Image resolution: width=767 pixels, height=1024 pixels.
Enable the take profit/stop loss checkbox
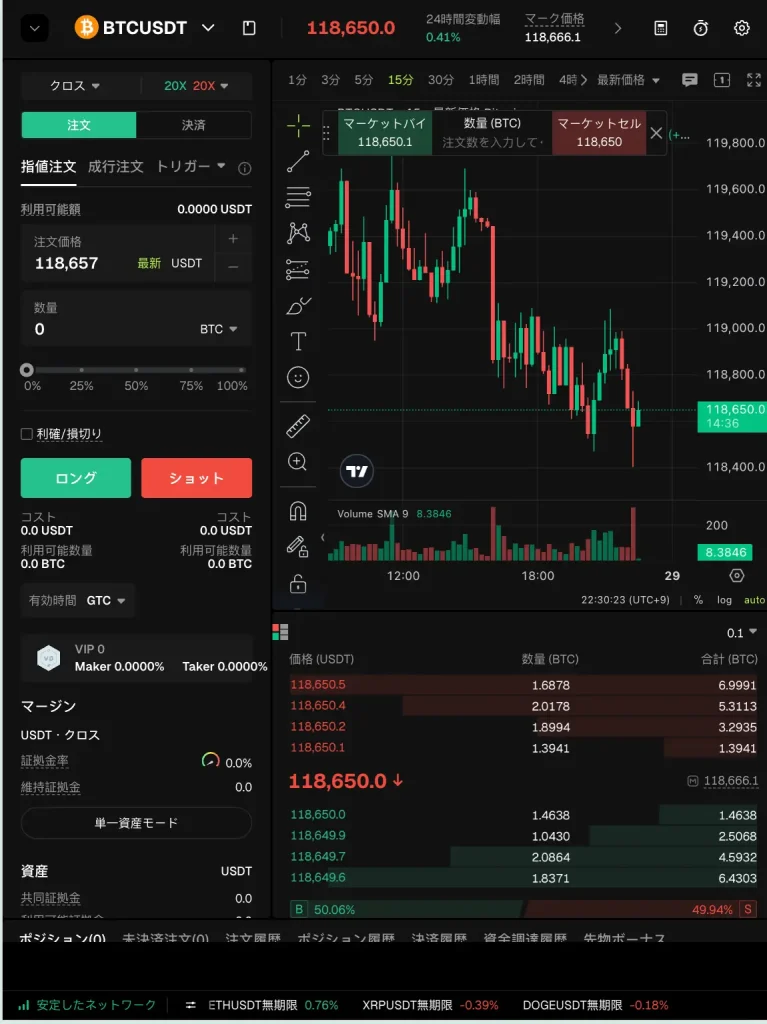tap(27, 434)
